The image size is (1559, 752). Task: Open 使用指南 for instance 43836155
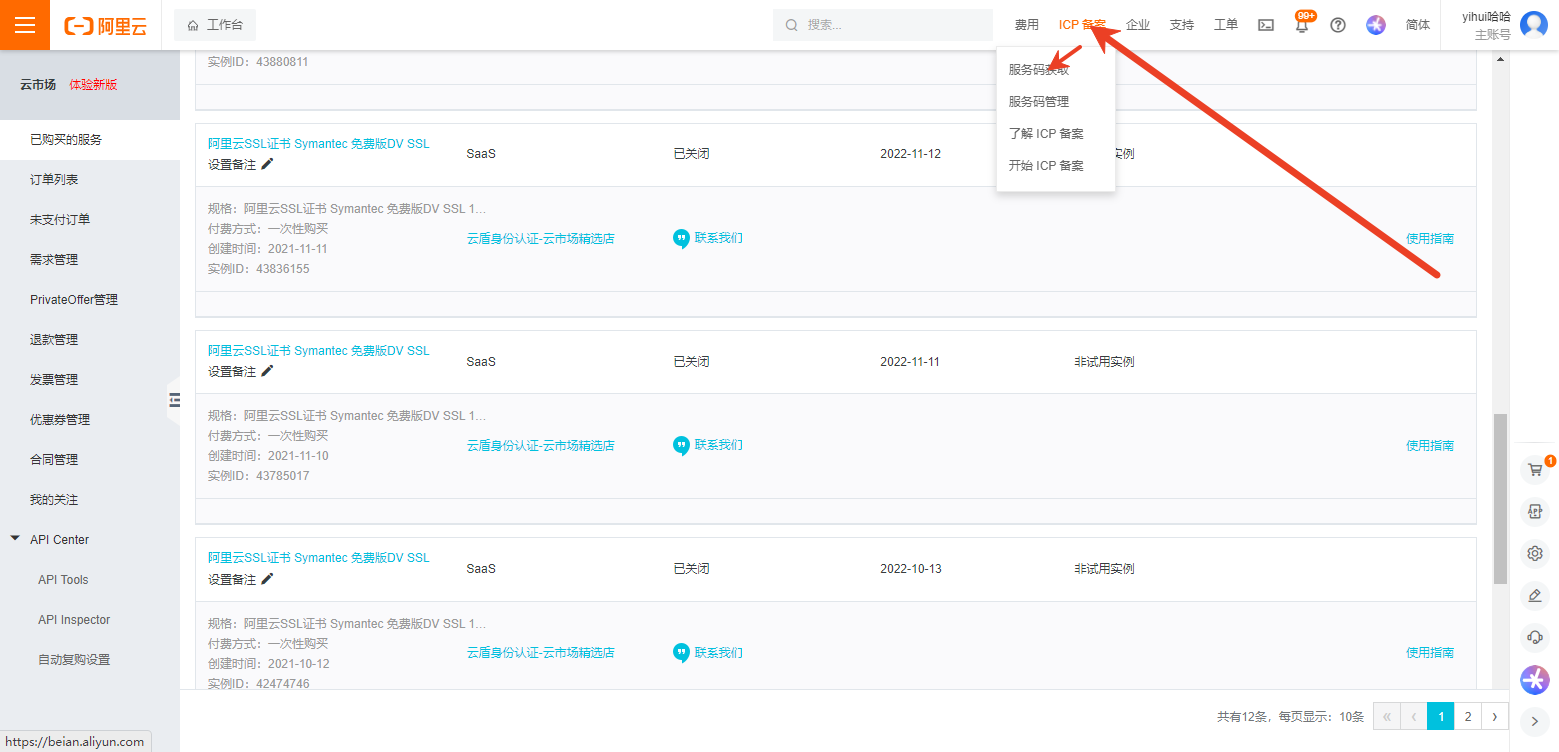click(x=1430, y=238)
